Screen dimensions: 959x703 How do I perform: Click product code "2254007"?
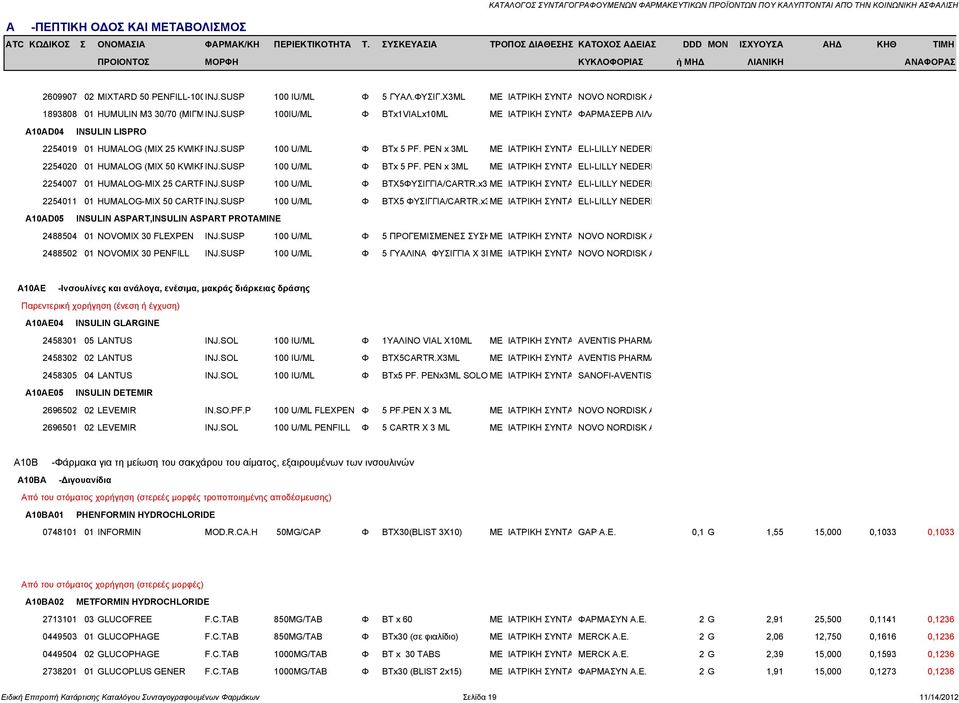[59, 184]
